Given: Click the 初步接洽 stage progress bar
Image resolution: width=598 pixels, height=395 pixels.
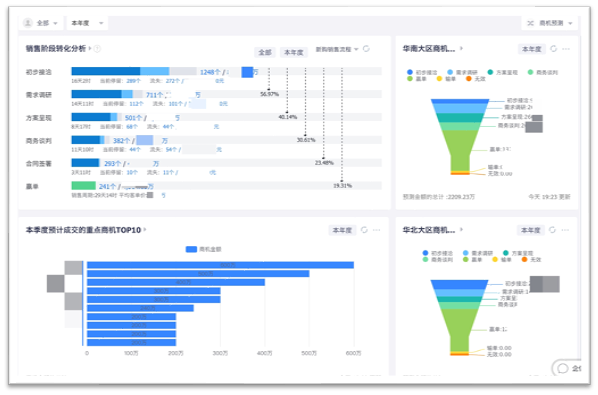Looking at the screenshot, I should [227, 71].
